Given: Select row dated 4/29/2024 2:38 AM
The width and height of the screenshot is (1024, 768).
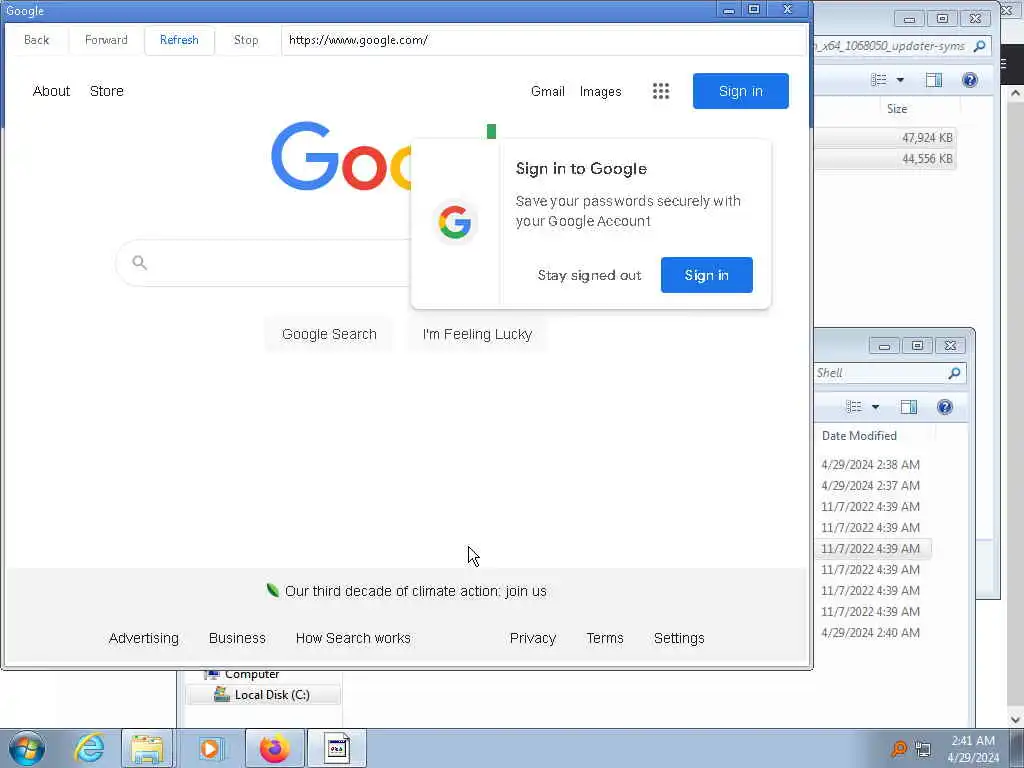Looking at the screenshot, I should pos(871,464).
